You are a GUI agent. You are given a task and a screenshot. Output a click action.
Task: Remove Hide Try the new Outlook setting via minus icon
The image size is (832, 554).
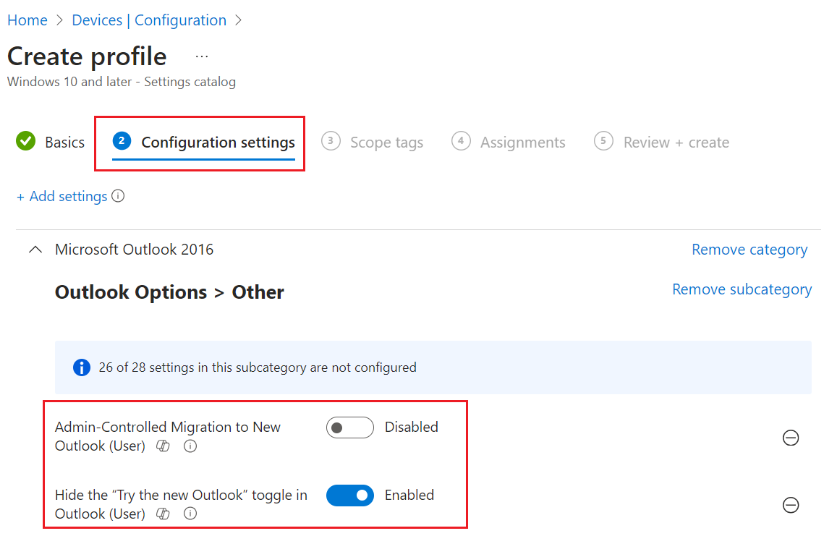(791, 505)
